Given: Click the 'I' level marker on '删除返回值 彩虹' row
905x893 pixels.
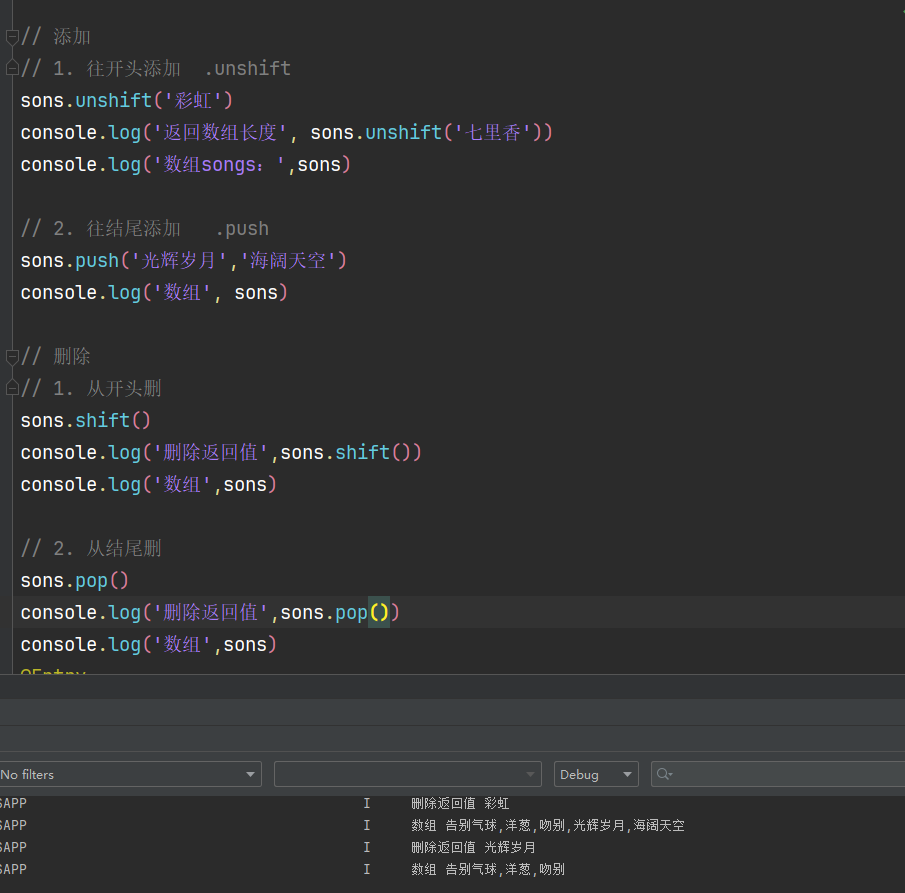Looking at the screenshot, I should (x=367, y=803).
